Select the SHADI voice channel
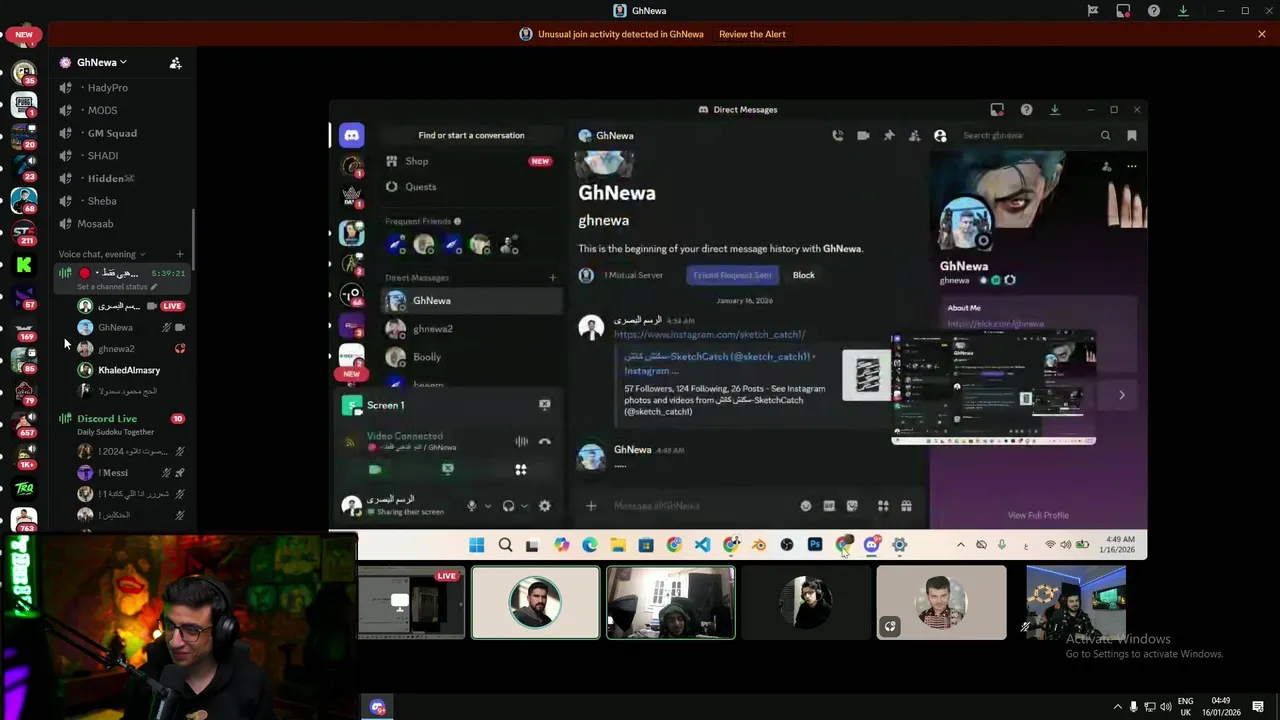Viewport: 1280px width, 720px height. tap(124, 156)
